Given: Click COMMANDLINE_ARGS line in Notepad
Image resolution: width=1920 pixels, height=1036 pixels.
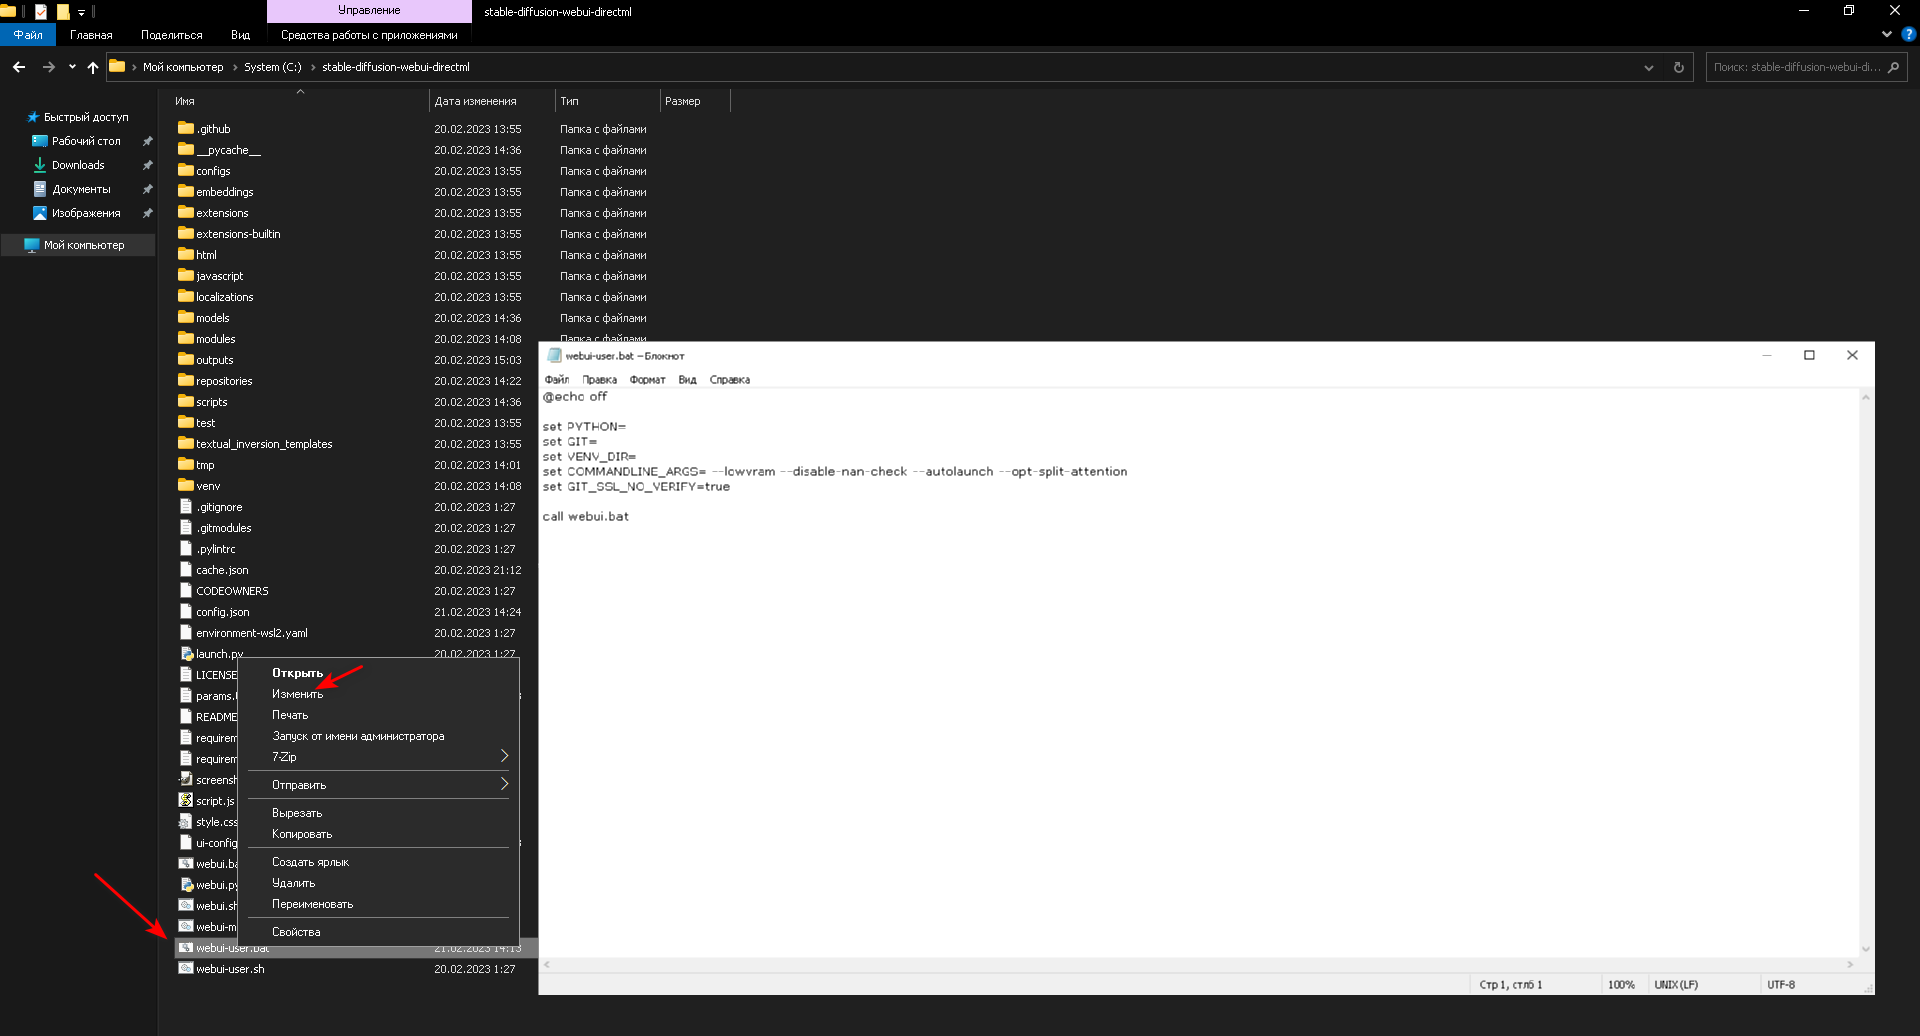Looking at the screenshot, I should [834, 472].
